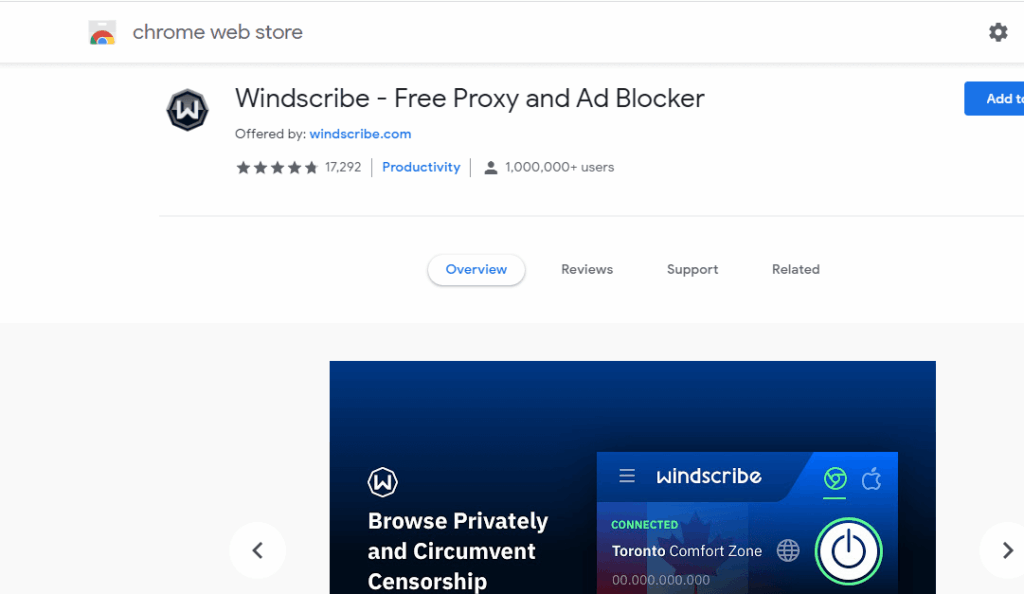Toggle the Windscribe power connection button
Image resolution: width=1024 pixels, height=594 pixels.
pos(848,551)
